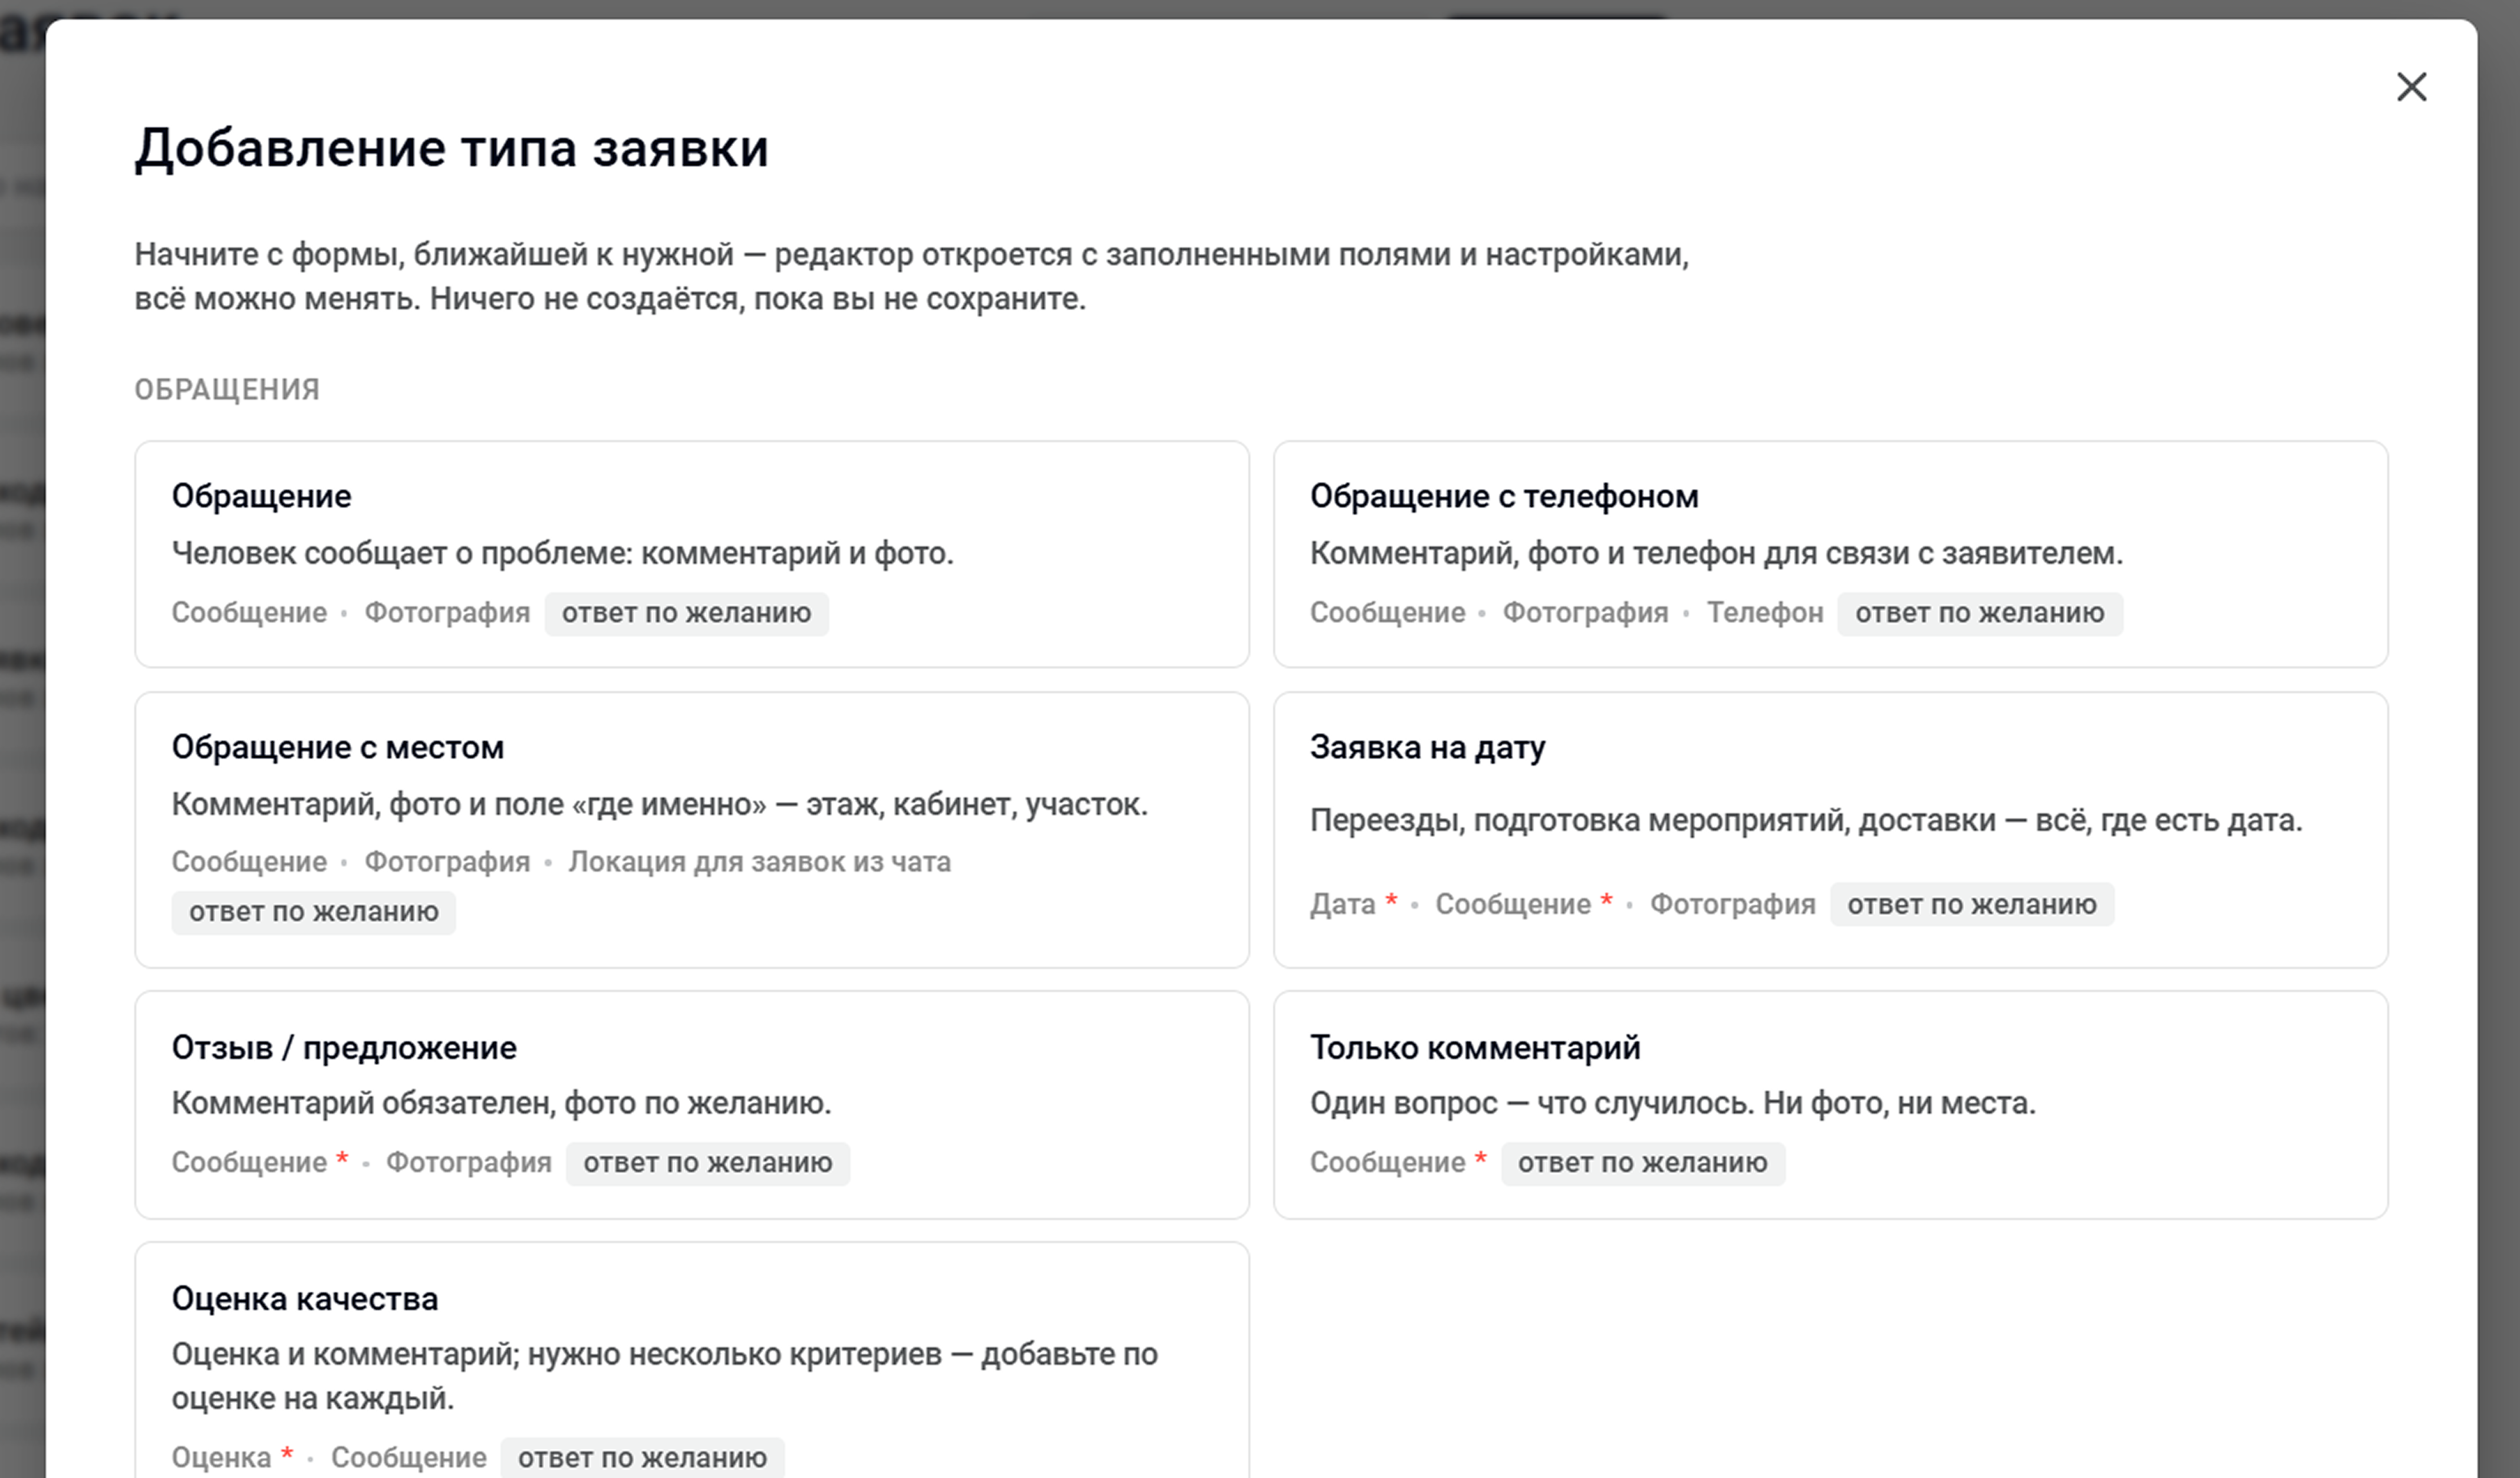Click 'Начните с формы, ближайшей к нужной' intro
Screen dimensions: 2520x1478
[911, 277]
